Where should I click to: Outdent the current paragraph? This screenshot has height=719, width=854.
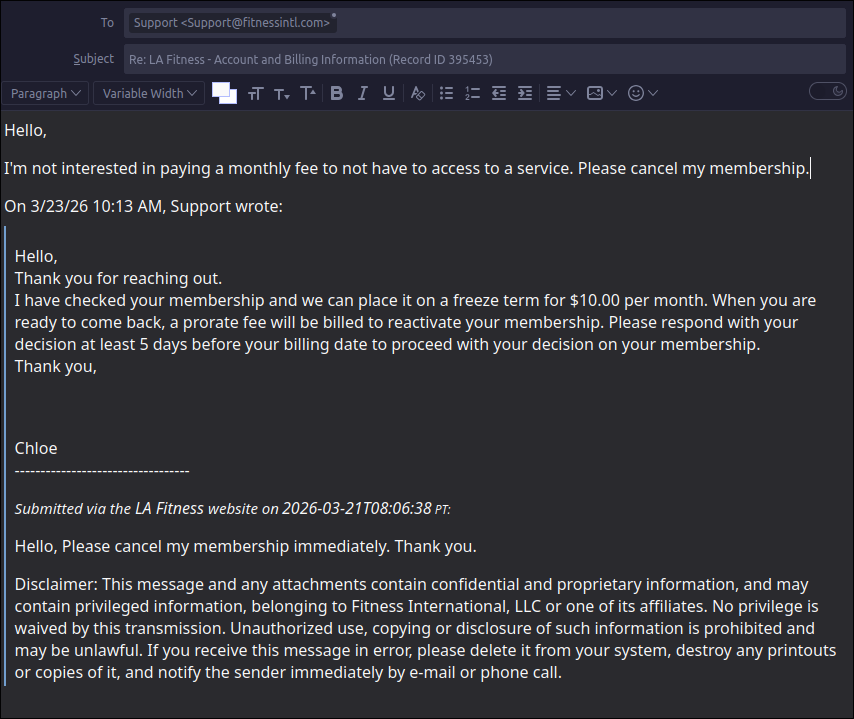(x=498, y=93)
